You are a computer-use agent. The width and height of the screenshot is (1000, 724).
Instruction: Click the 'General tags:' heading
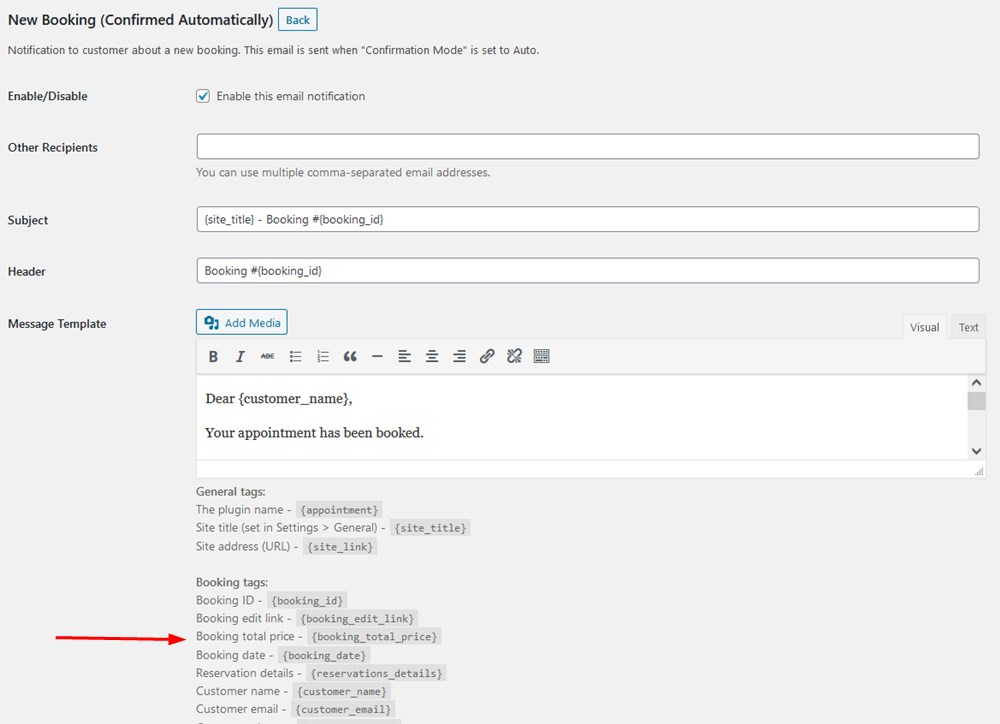[x=231, y=492]
